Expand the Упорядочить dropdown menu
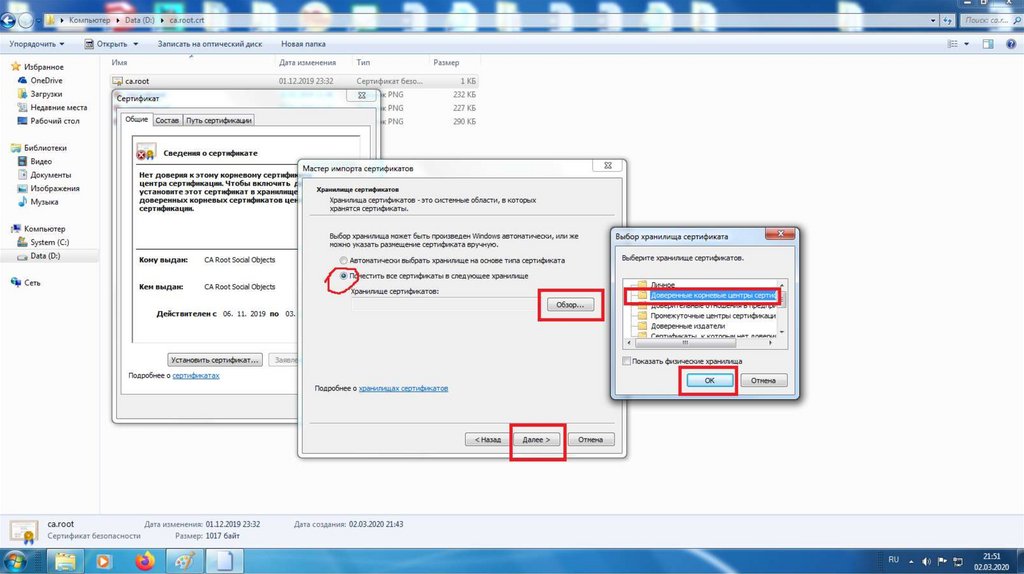Screen dimensions: 1024x574 pos(37,44)
